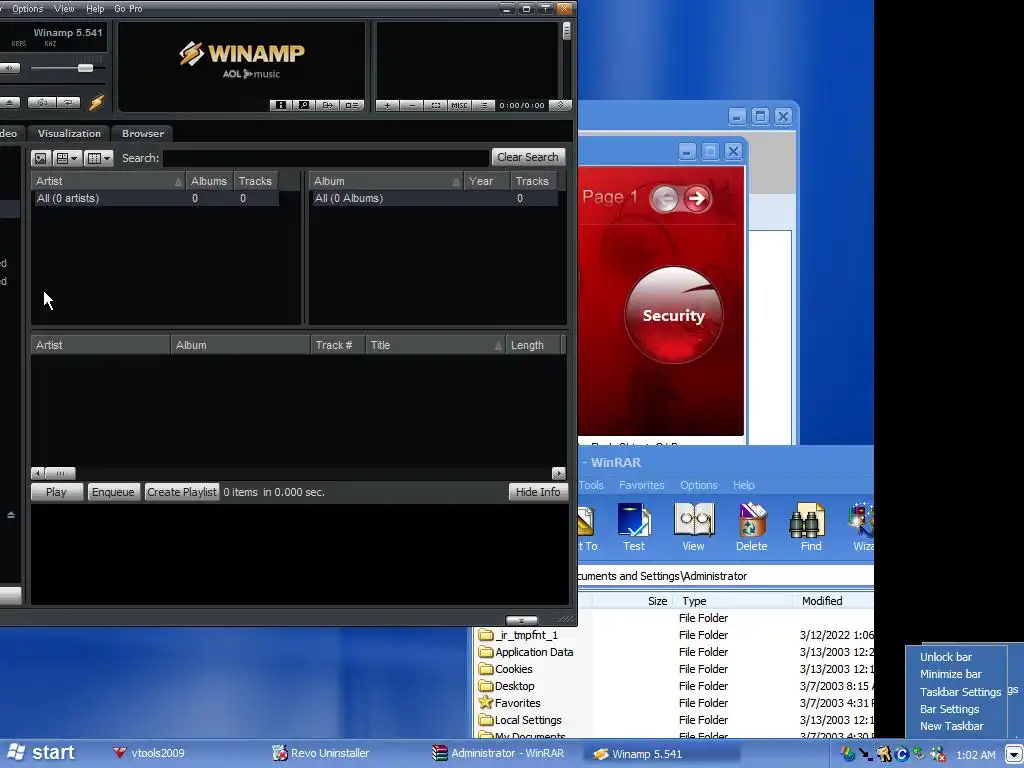Click the playlist expand arrows icon
1024x768 pixels.
coord(560,105)
